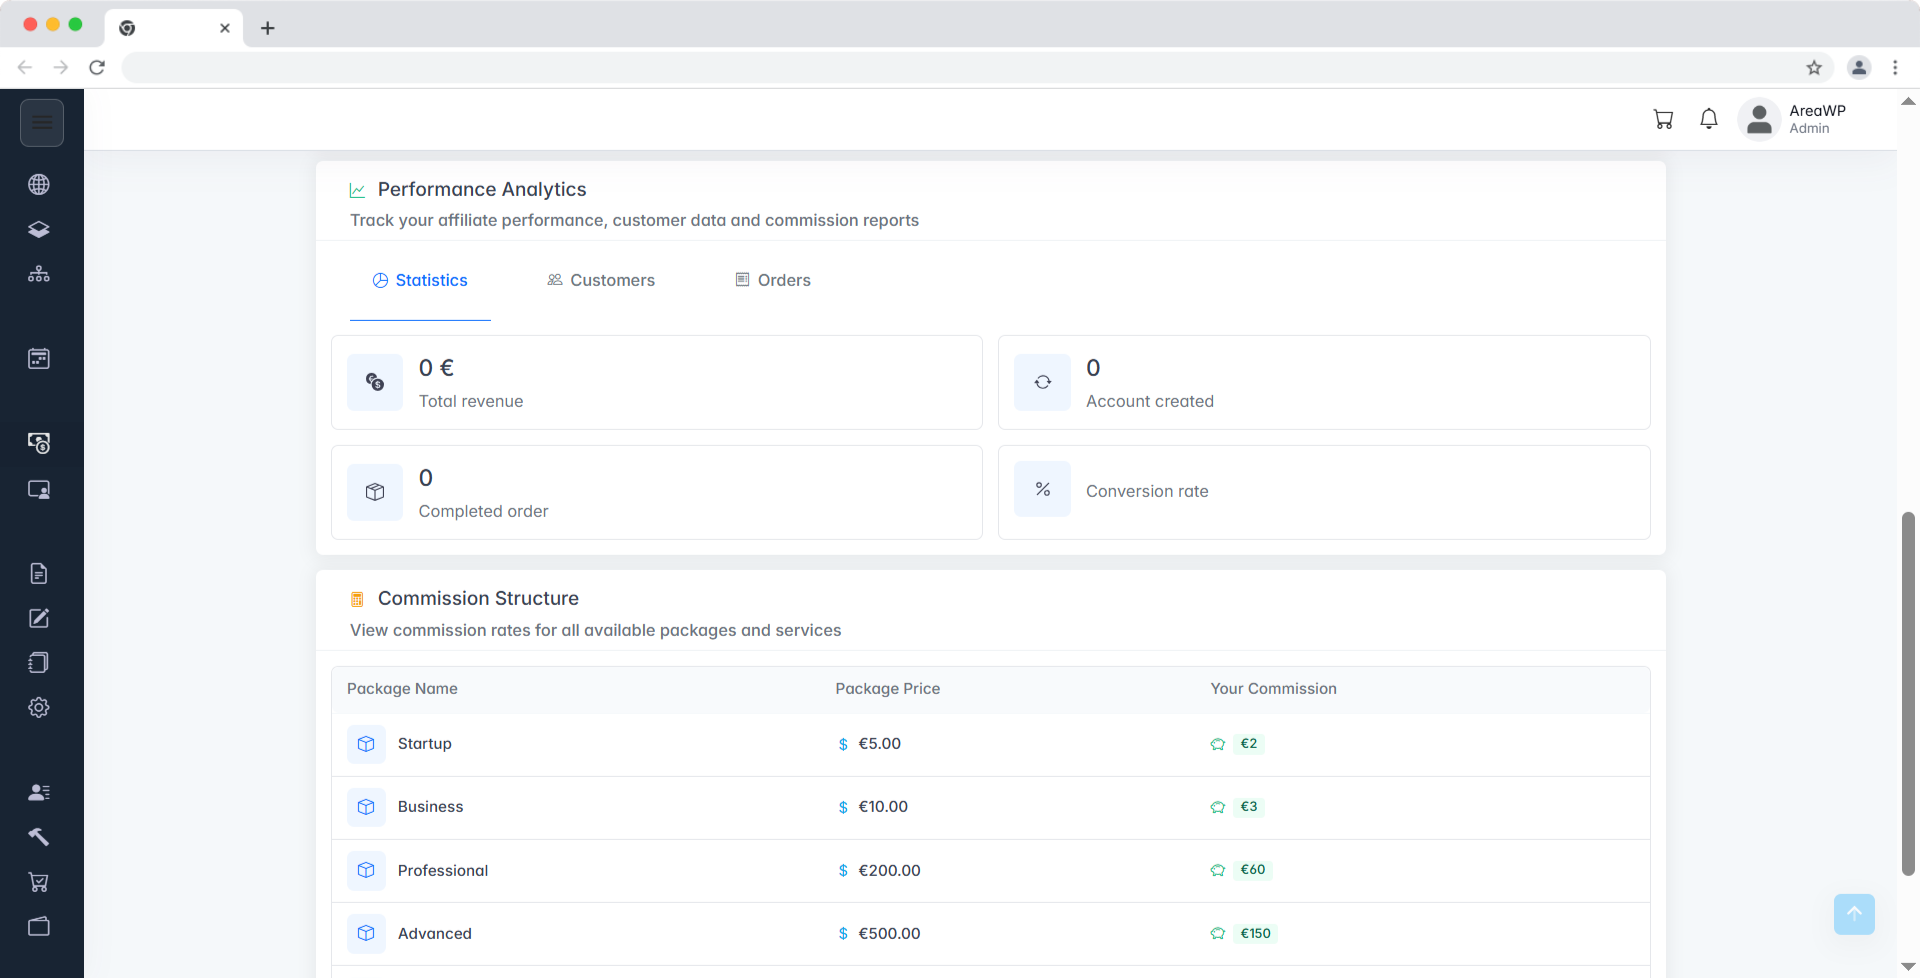Open the hierarchy network sidebar icon
Screen dimensions: 1920x978
point(39,274)
